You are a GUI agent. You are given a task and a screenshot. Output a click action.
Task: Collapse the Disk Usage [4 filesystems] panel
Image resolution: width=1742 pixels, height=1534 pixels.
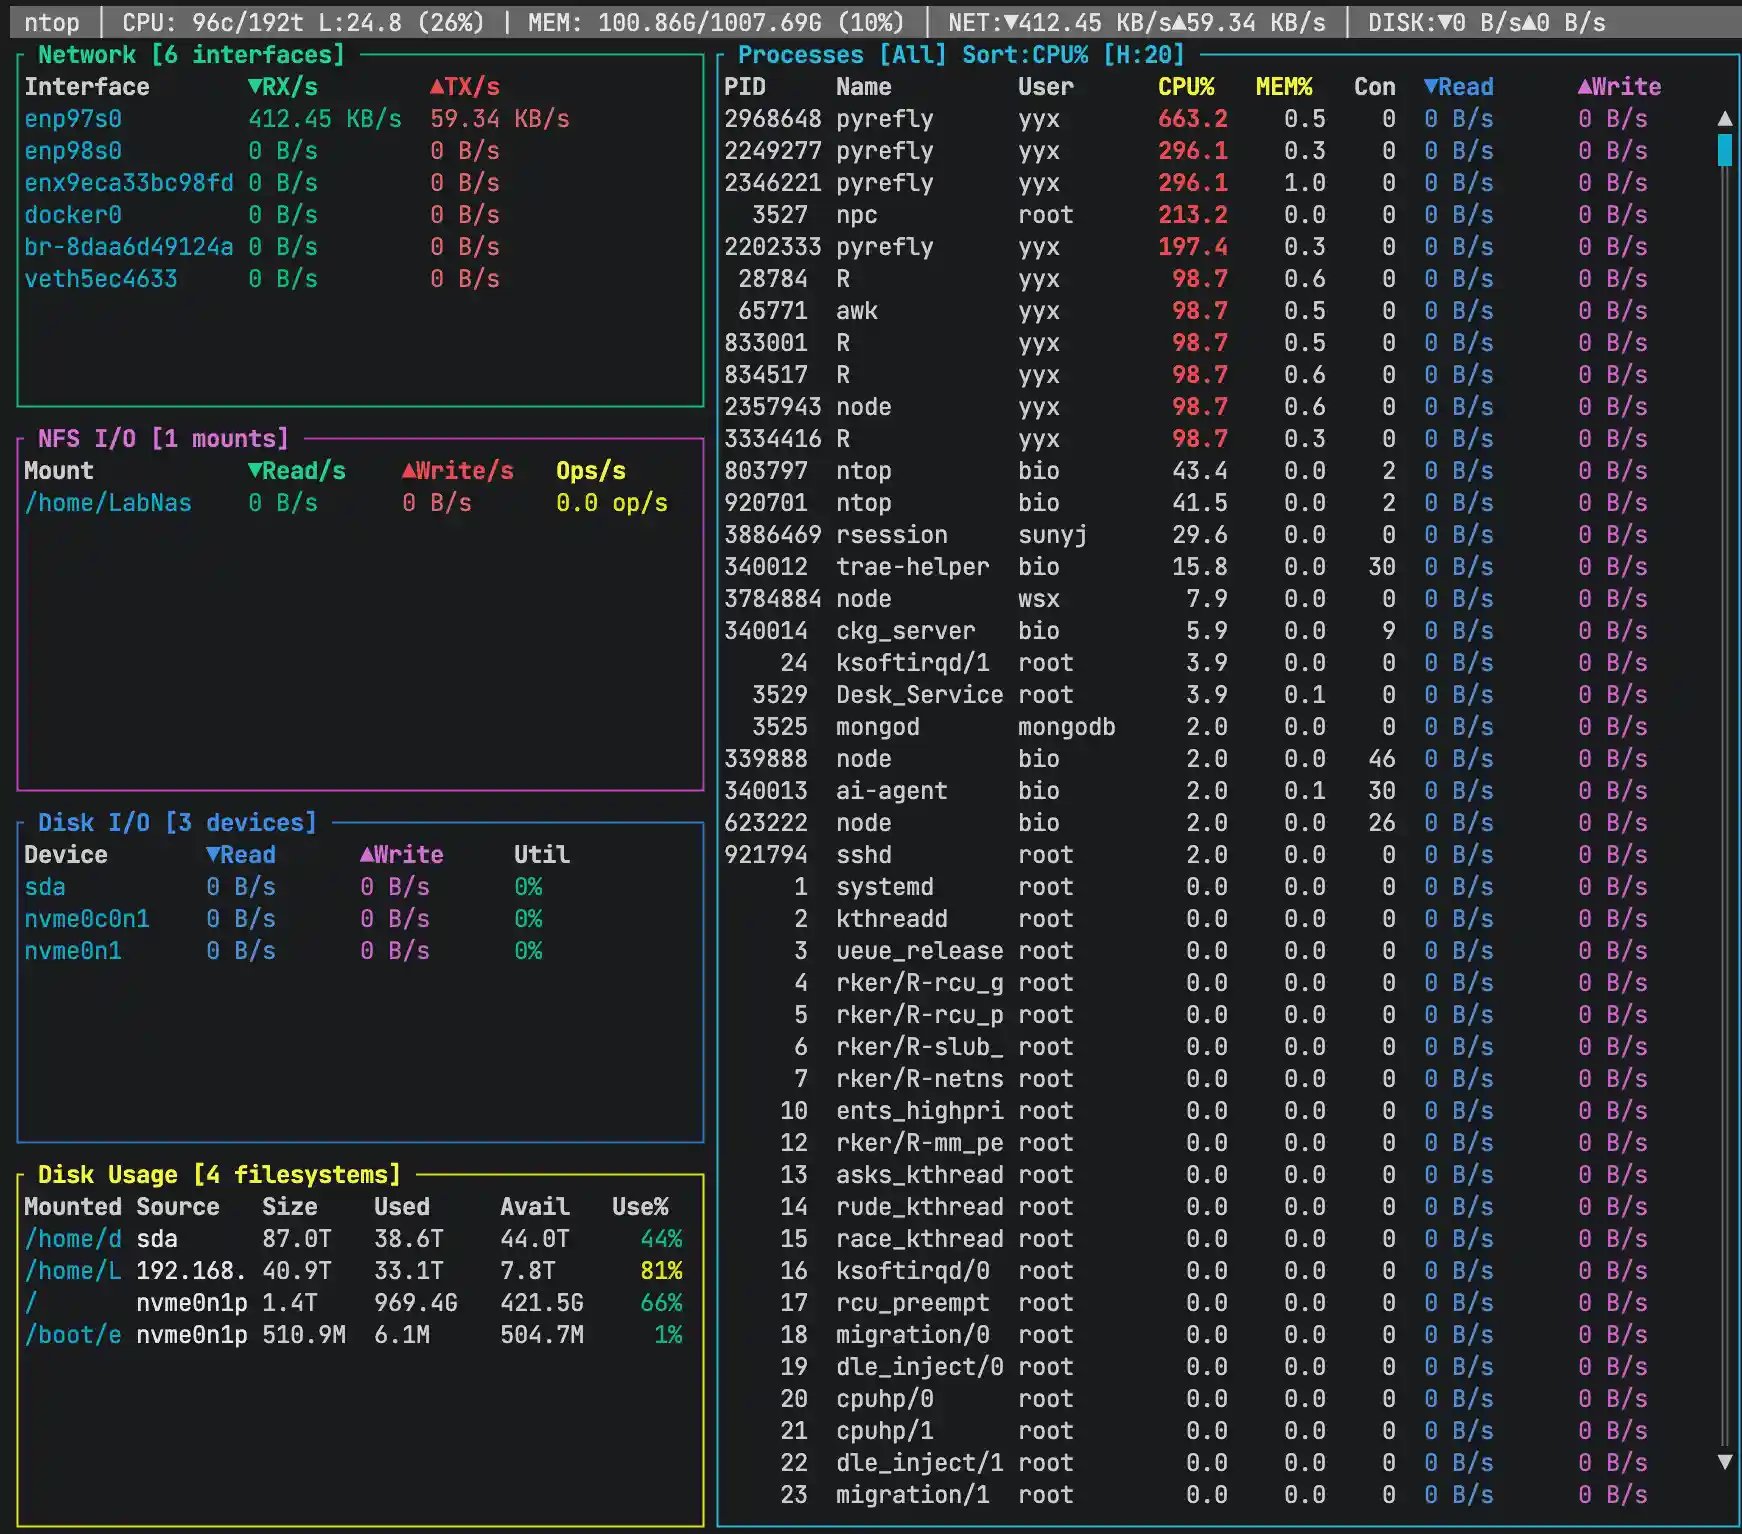click(x=220, y=1174)
